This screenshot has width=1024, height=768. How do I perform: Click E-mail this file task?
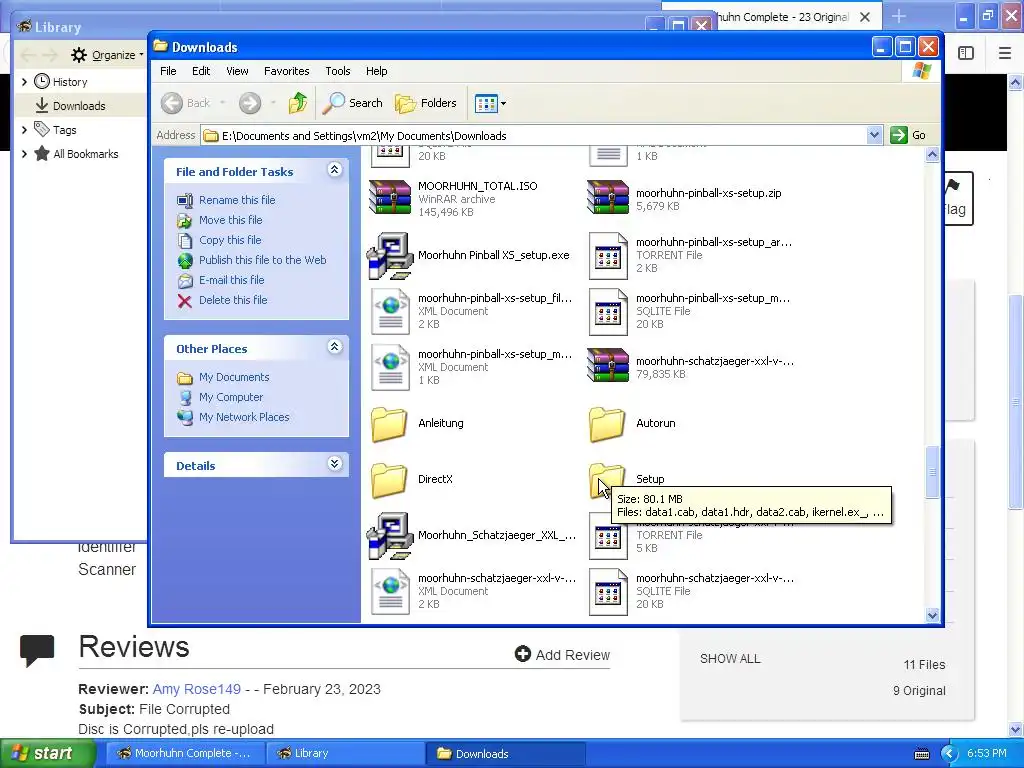point(232,280)
